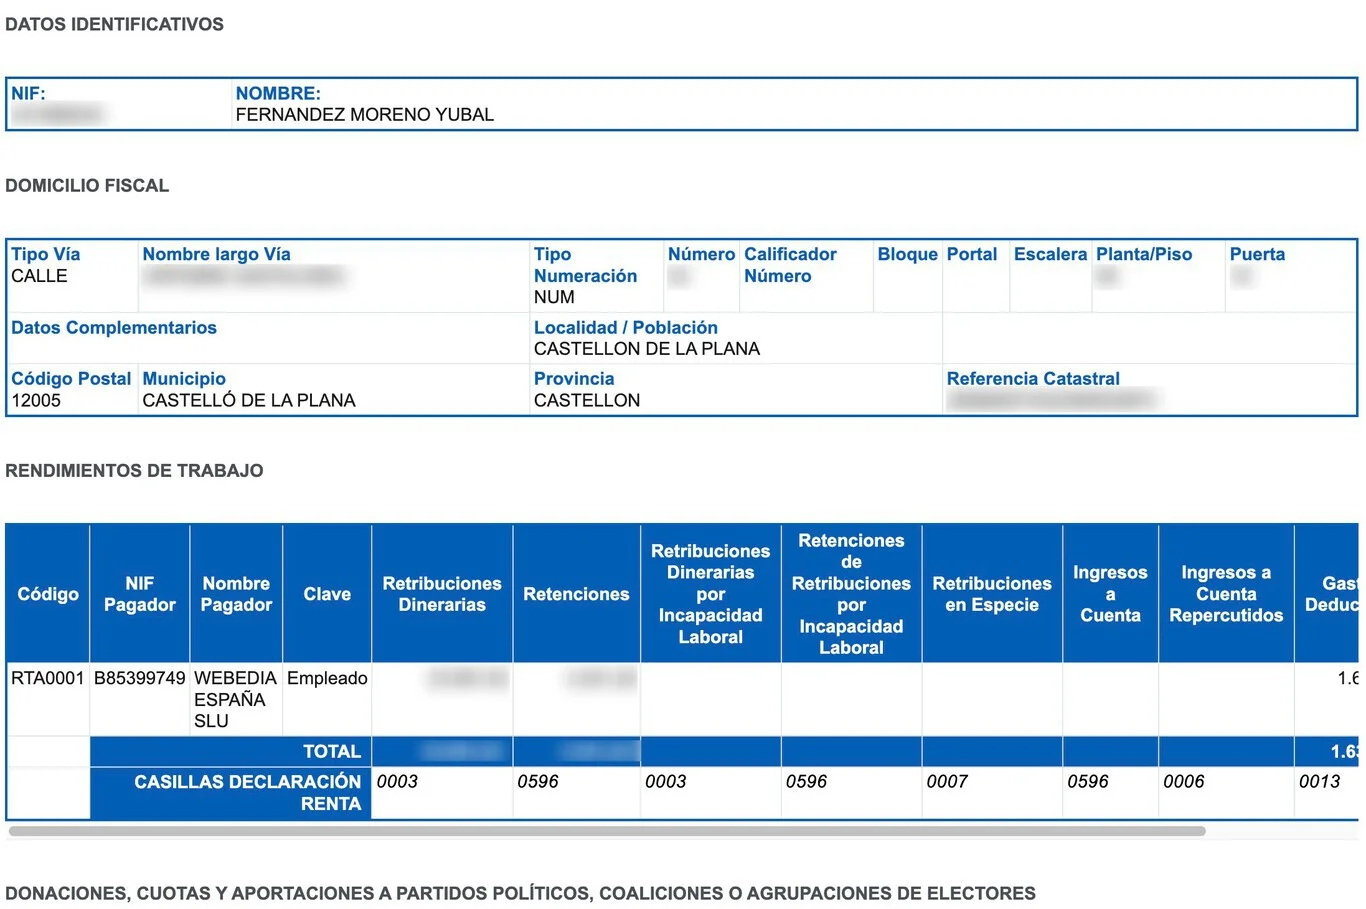The height and width of the screenshot is (909, 1366).
Task: Click the Provincia label
Action: tap(574, 378)
